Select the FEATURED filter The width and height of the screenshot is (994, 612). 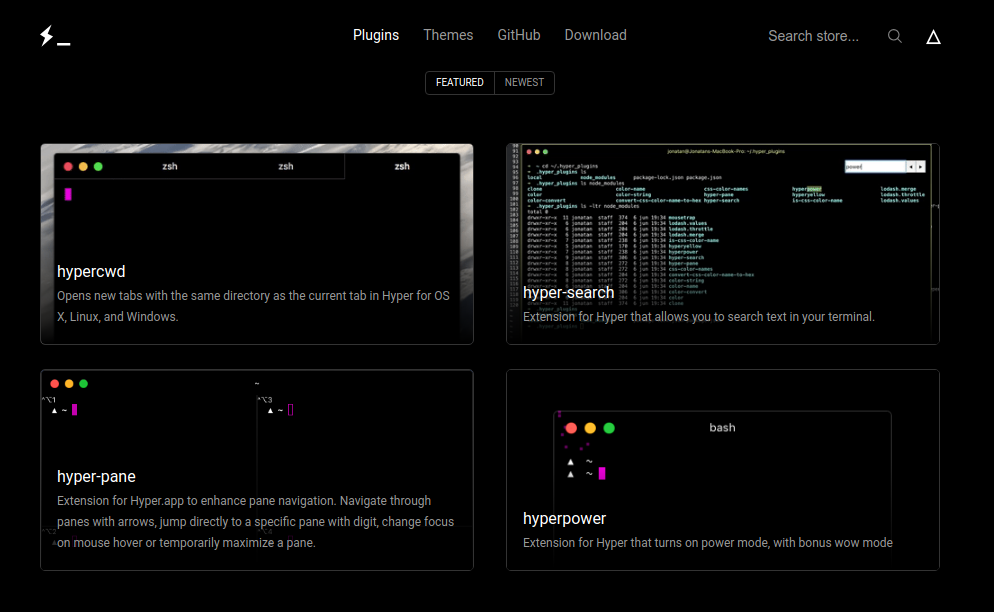coord(459,82)
